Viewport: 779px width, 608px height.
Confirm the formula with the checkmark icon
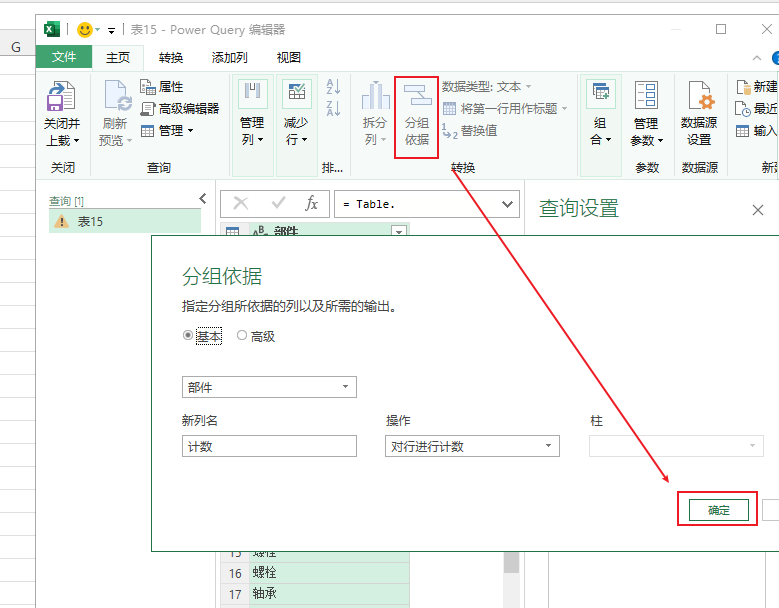(x=278, y=203)
